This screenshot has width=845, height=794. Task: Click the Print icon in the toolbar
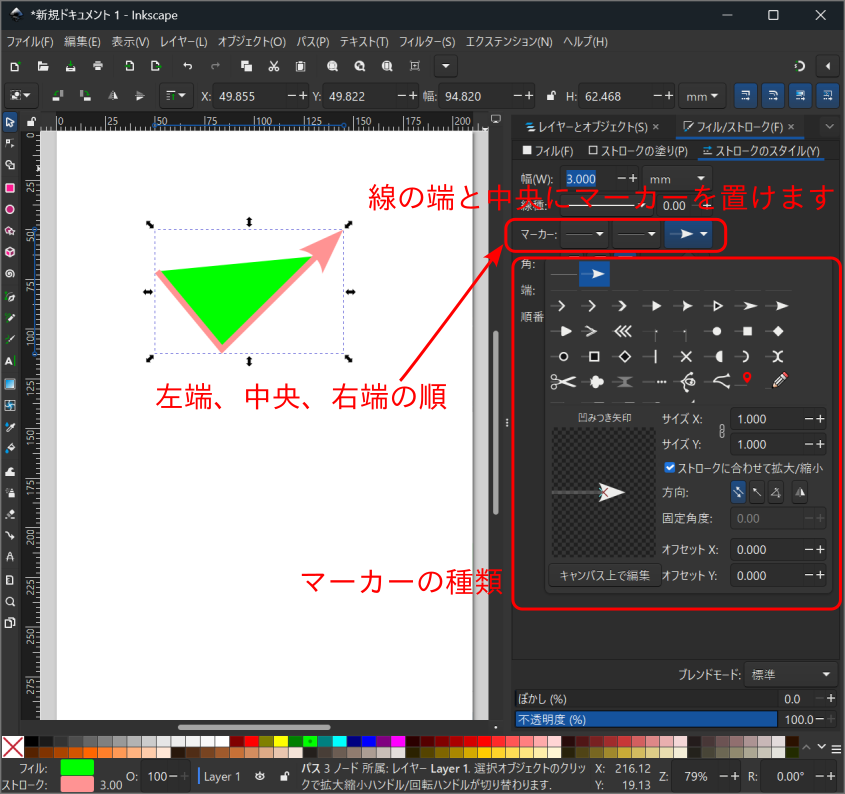[98, 66]
